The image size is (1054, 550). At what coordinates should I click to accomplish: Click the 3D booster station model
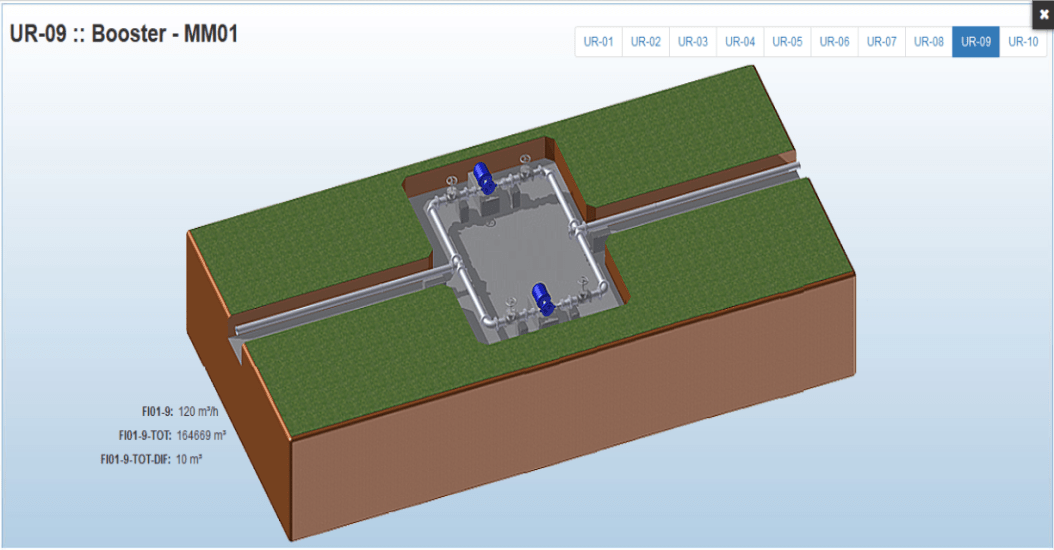[x=521, y=303]
